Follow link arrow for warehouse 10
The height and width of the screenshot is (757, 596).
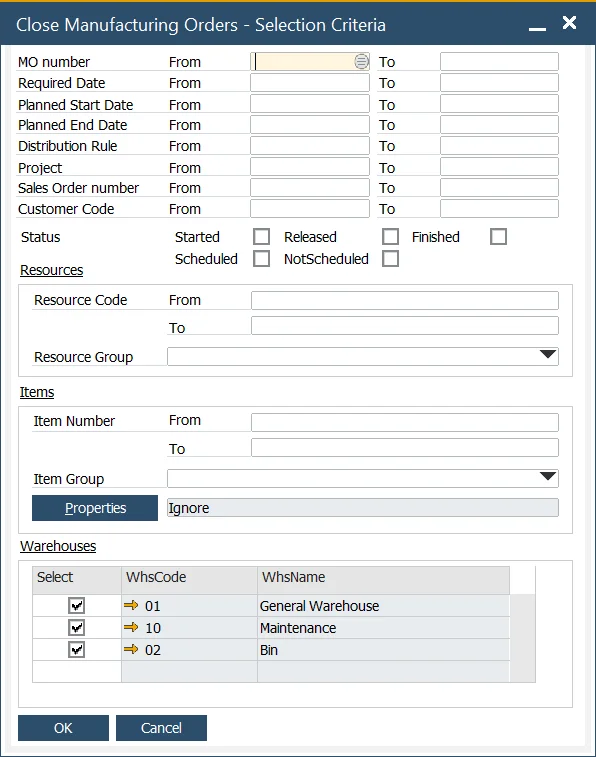[x=131, y=627]
